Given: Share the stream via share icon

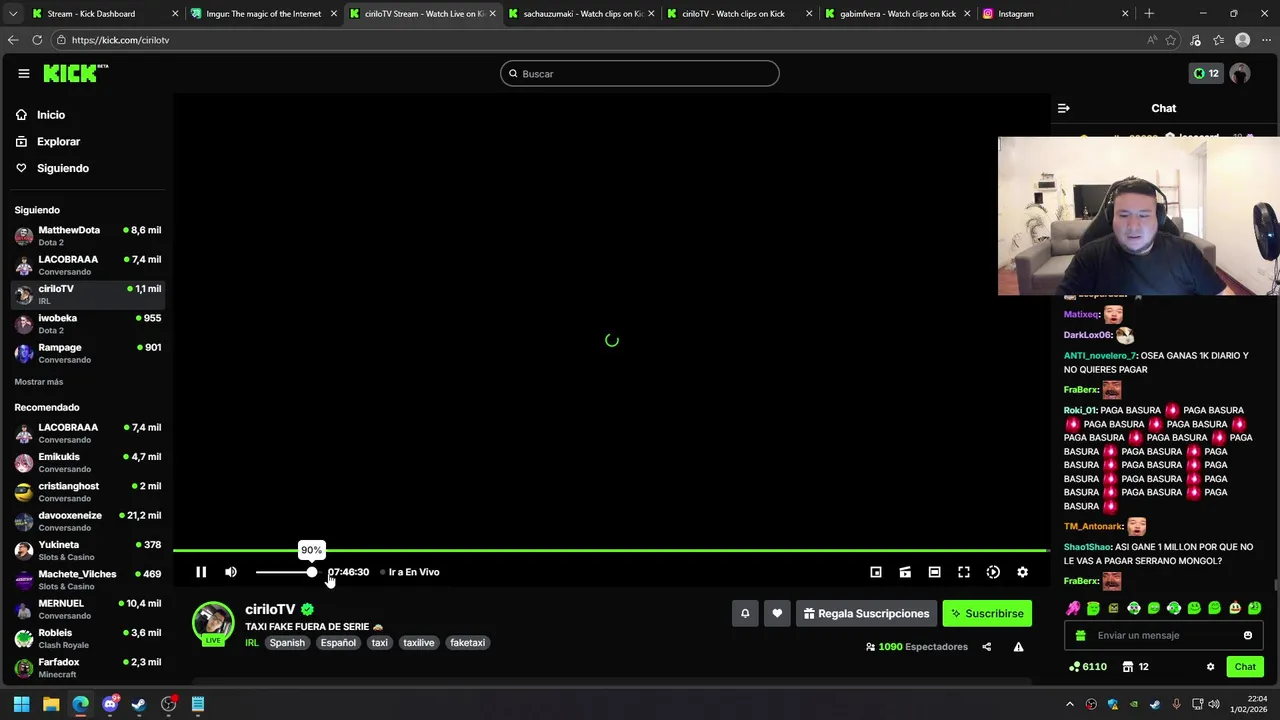Looking at the screenshot, I should click(986, 647).
